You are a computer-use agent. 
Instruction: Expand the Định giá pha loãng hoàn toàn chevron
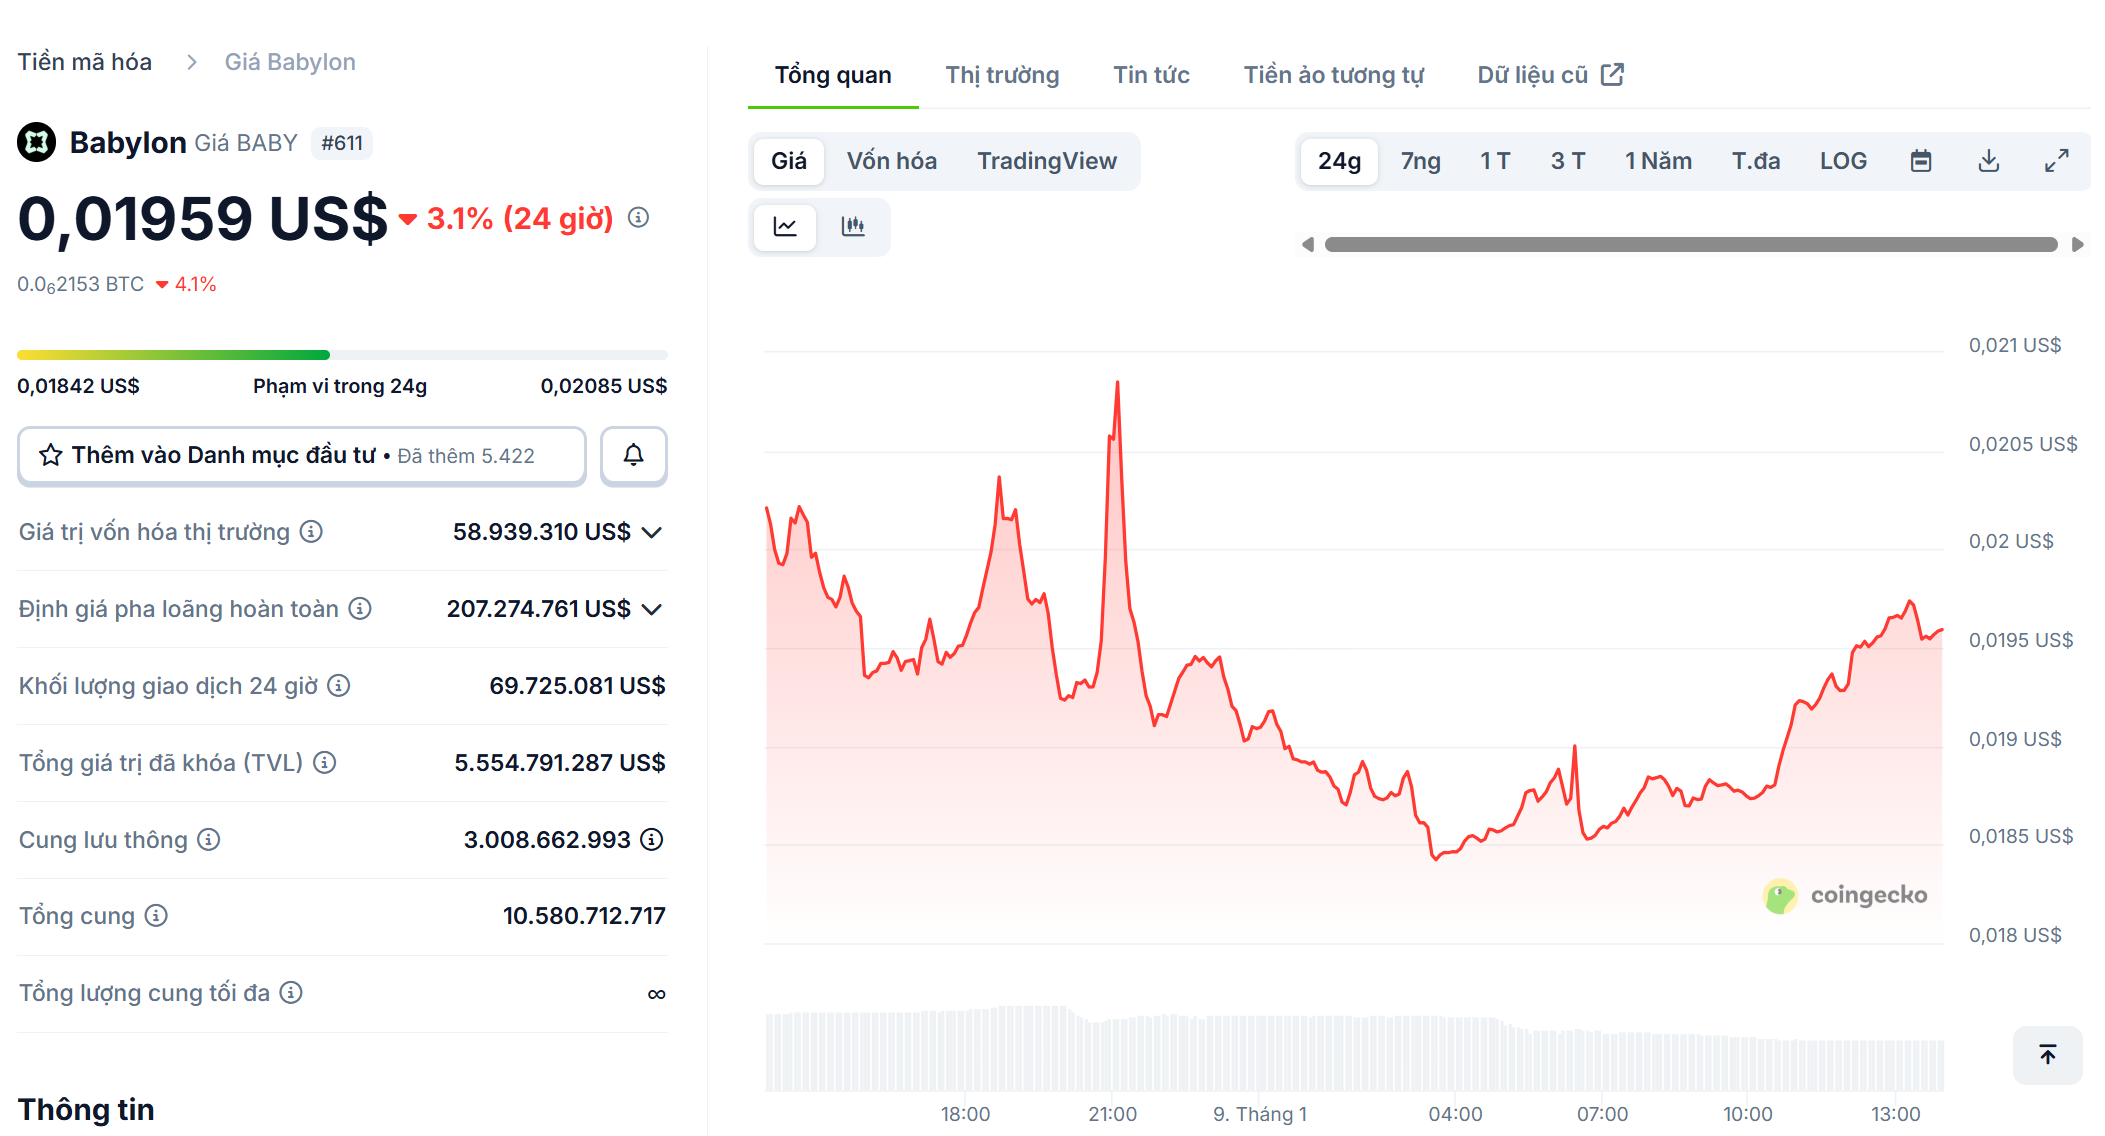pos(653,609)
